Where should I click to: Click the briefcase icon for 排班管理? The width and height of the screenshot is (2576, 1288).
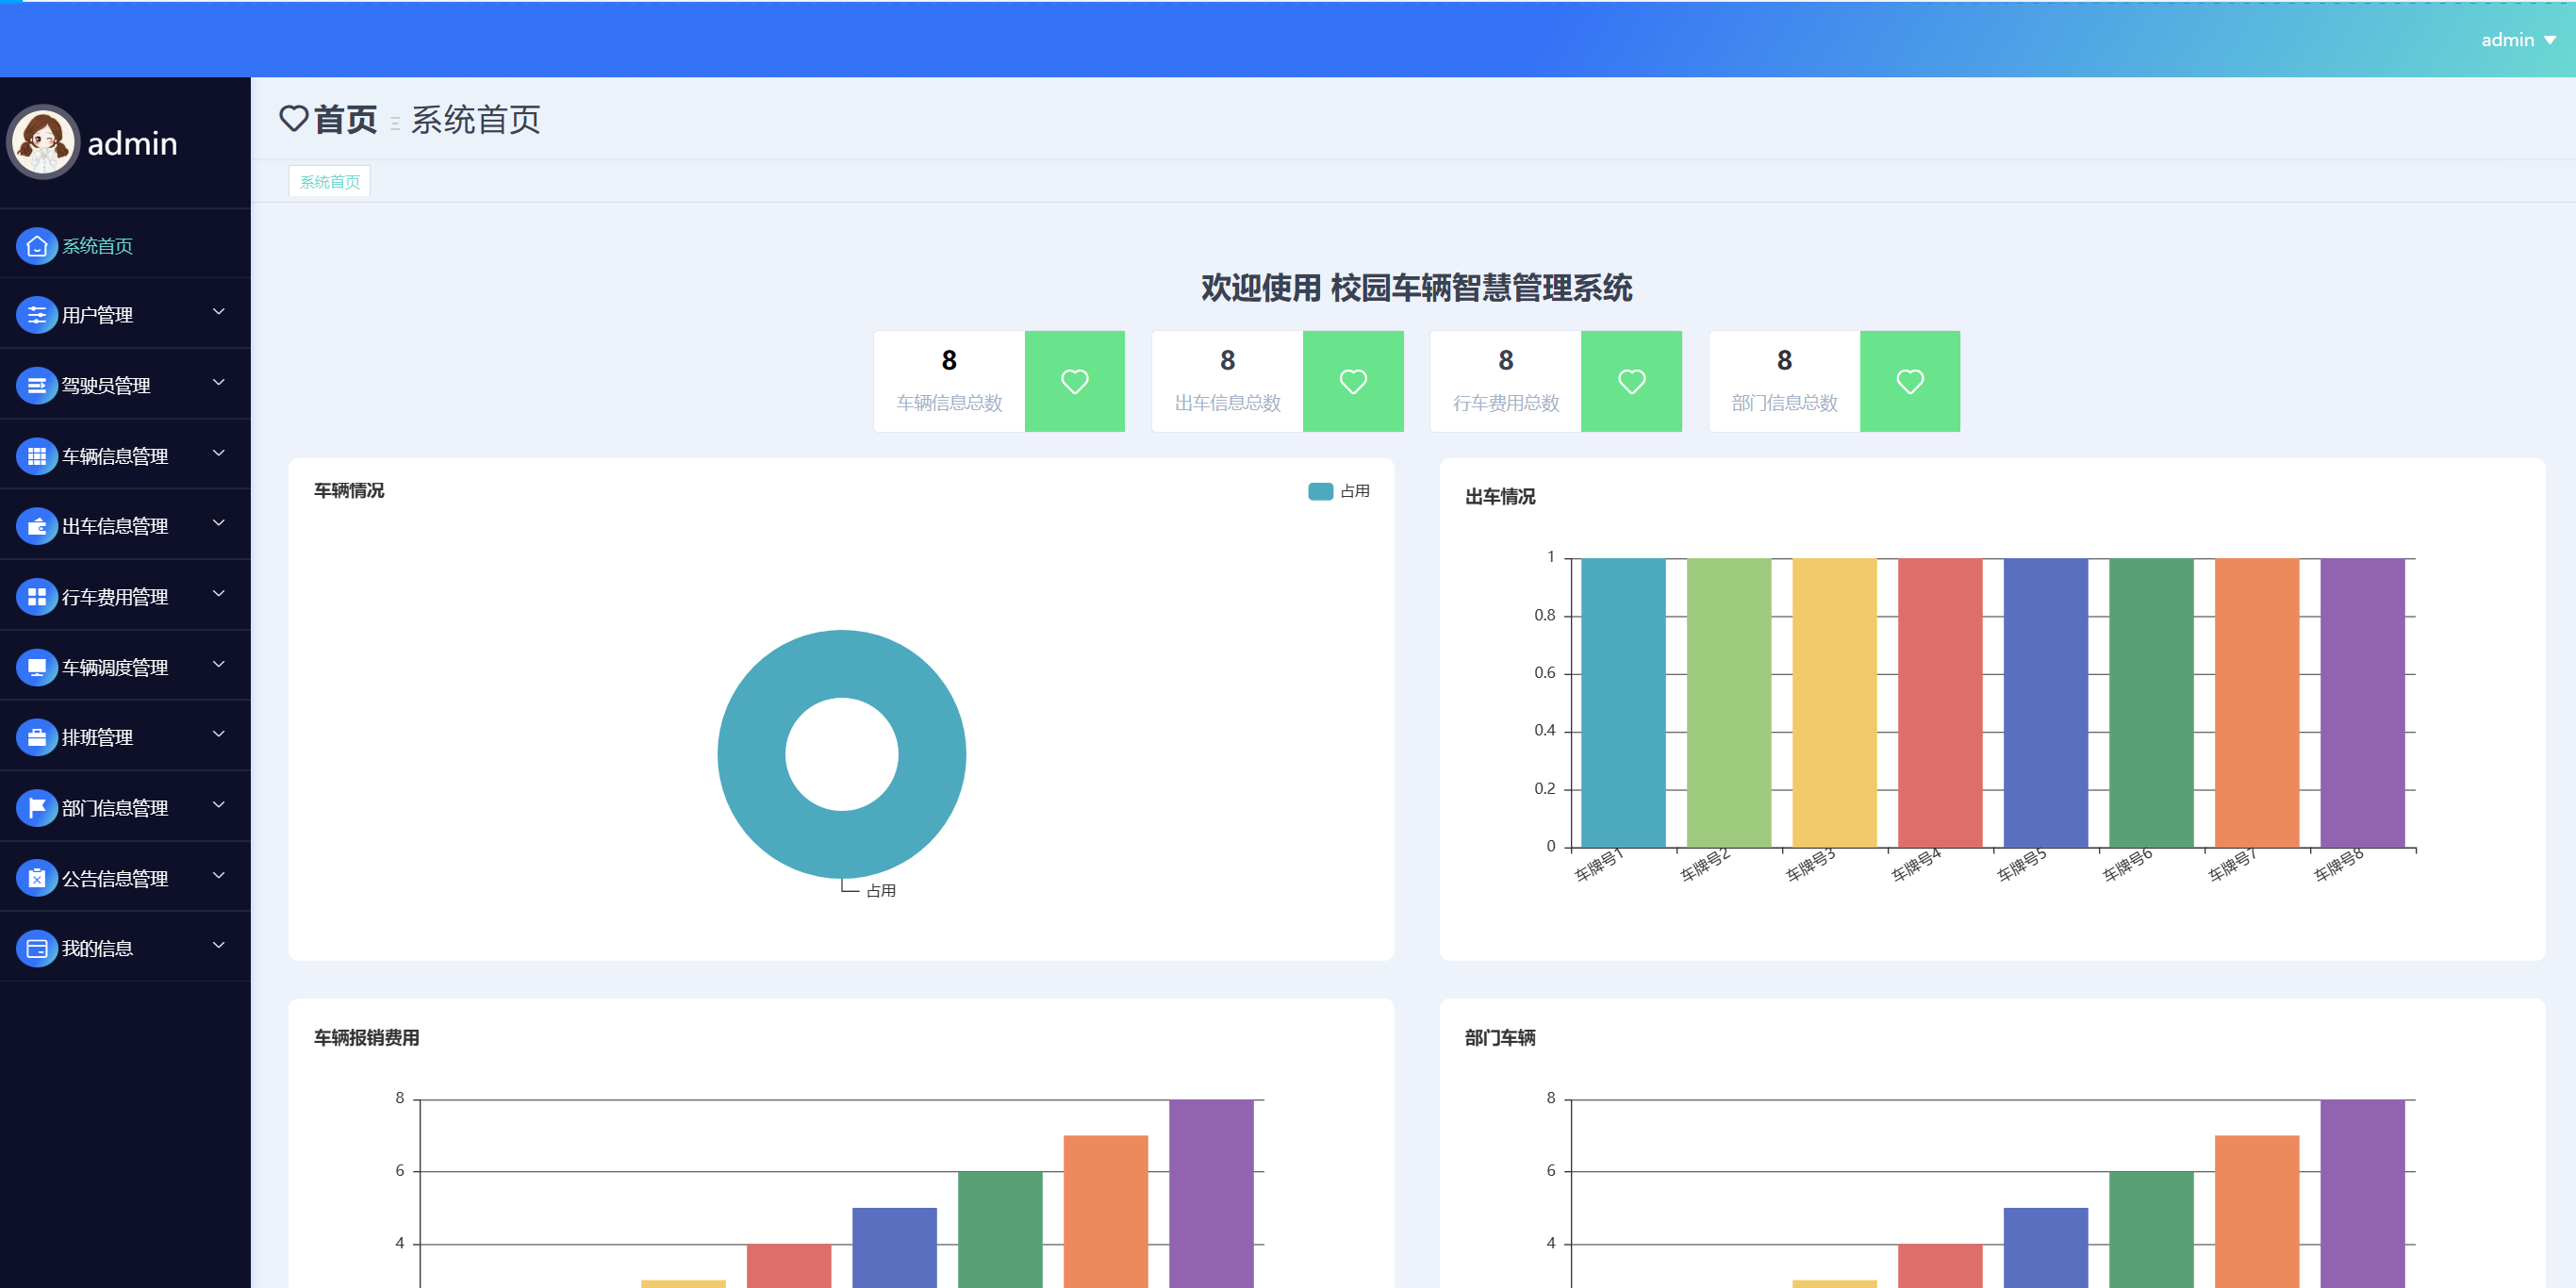37,737
